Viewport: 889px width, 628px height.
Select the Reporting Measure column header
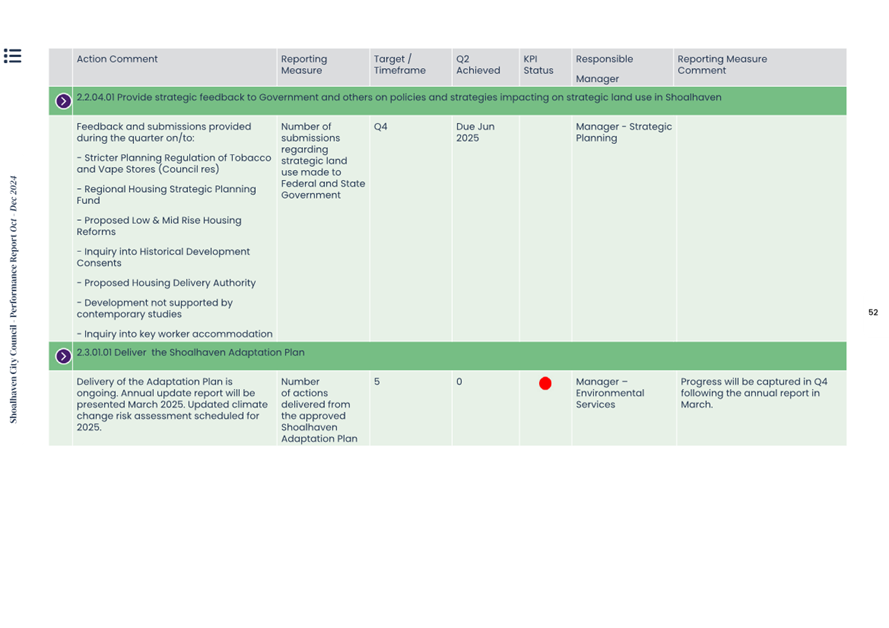point(304,65)
